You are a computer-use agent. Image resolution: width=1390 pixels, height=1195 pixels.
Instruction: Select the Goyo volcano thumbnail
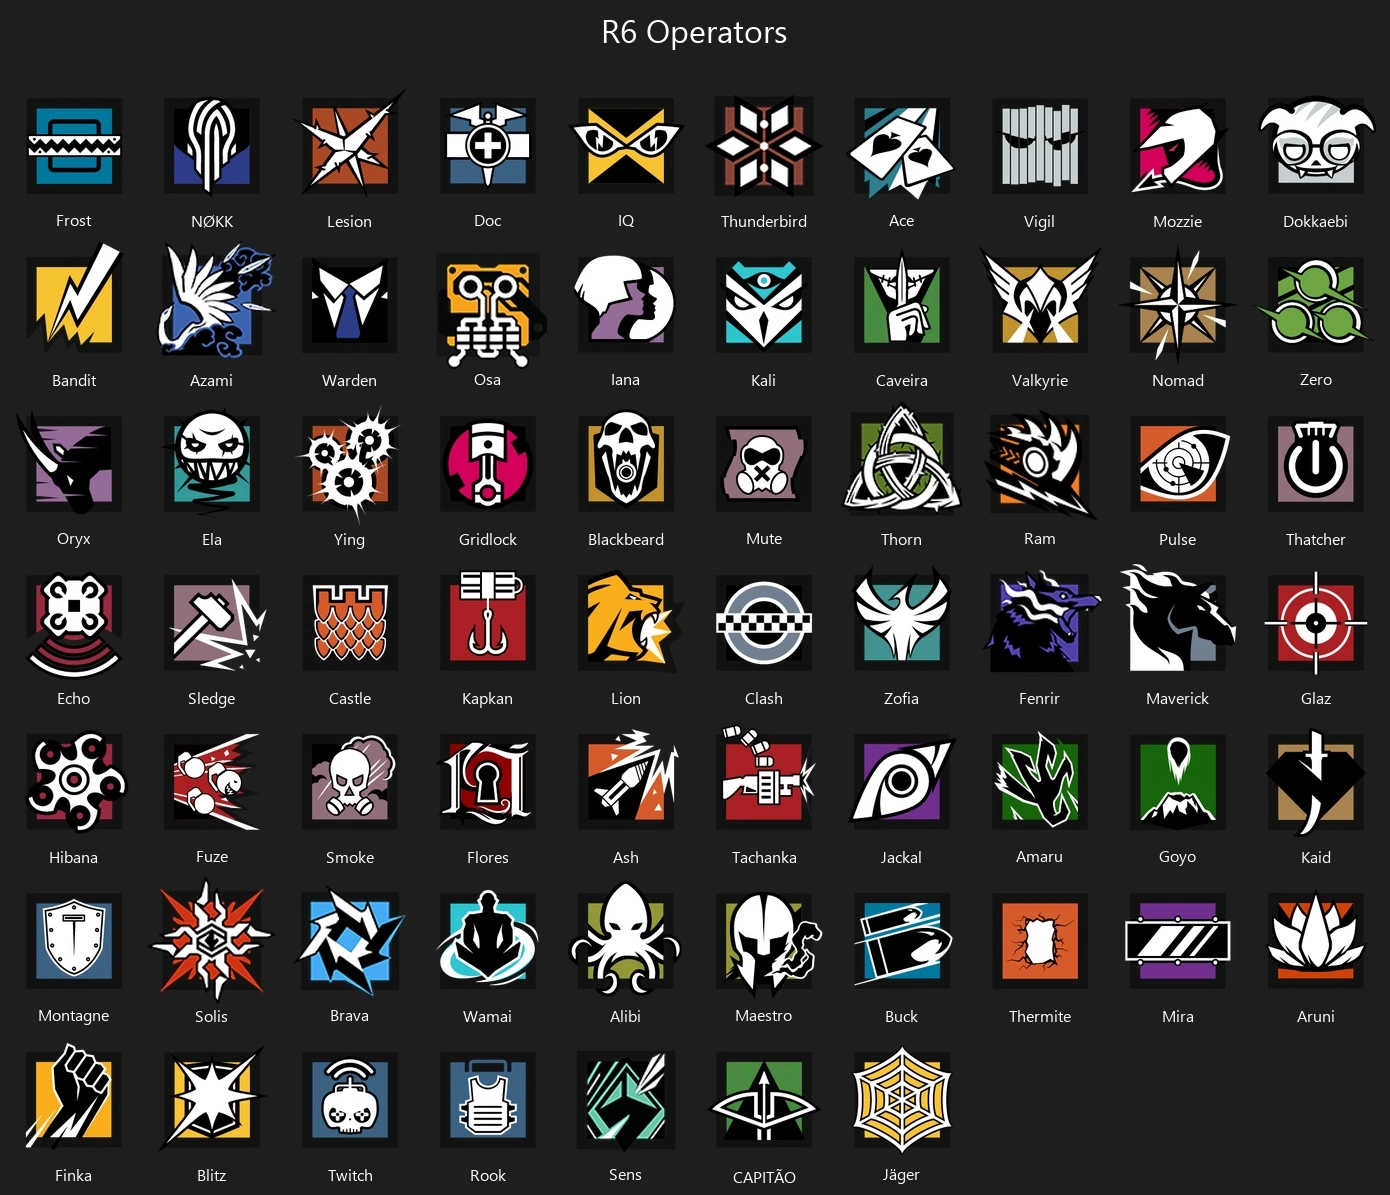pos(1178,781)
